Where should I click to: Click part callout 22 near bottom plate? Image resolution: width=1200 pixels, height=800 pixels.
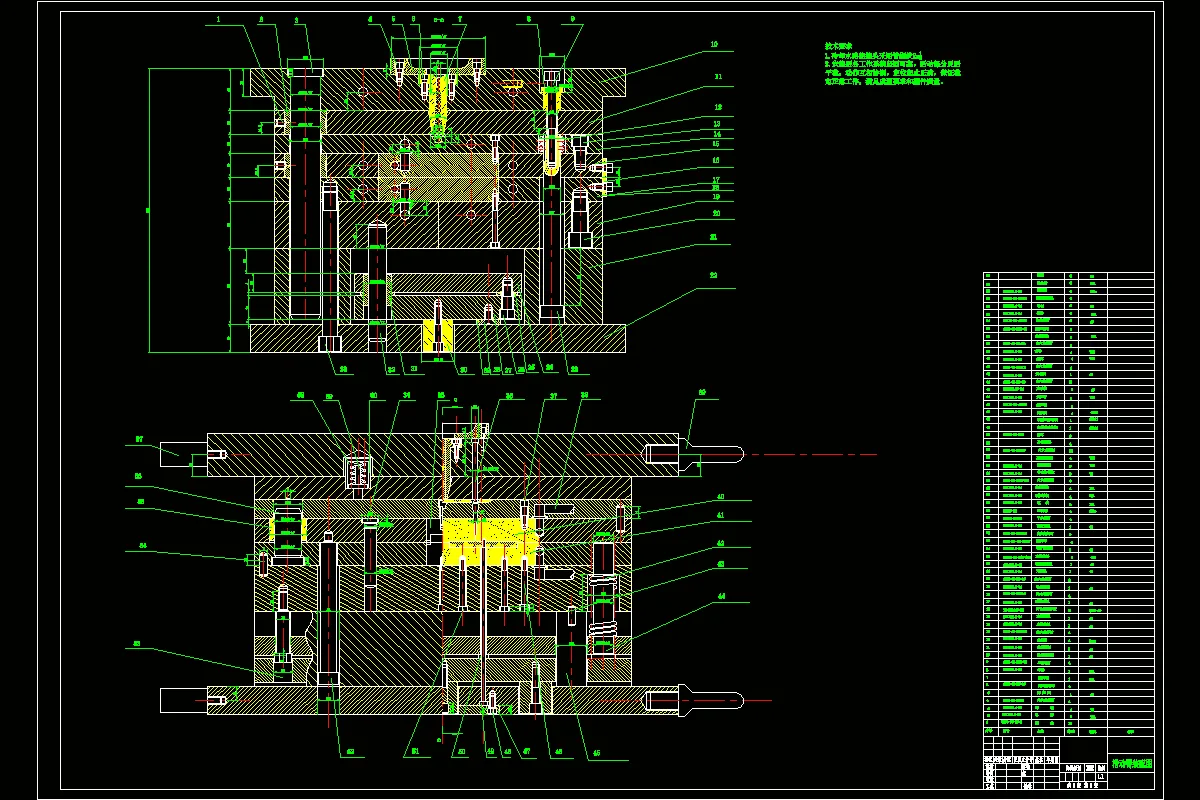click(x=714, y=275)
